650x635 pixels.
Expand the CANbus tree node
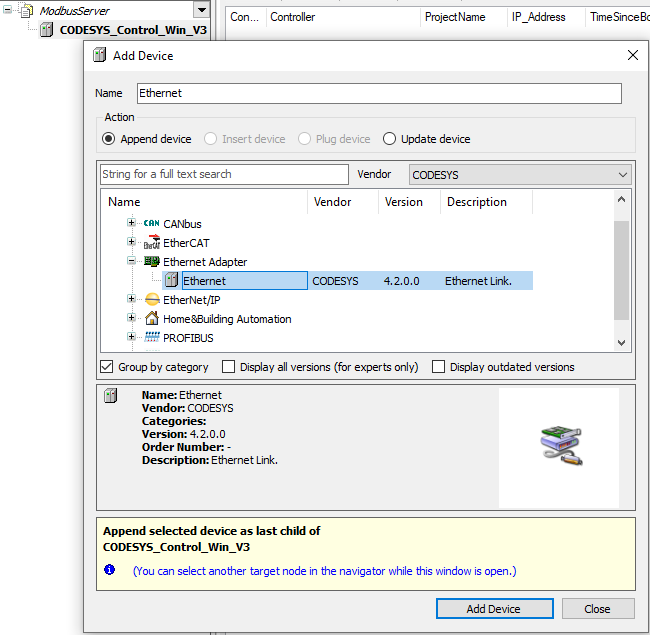pyautogui.click(x=132, y=224)
